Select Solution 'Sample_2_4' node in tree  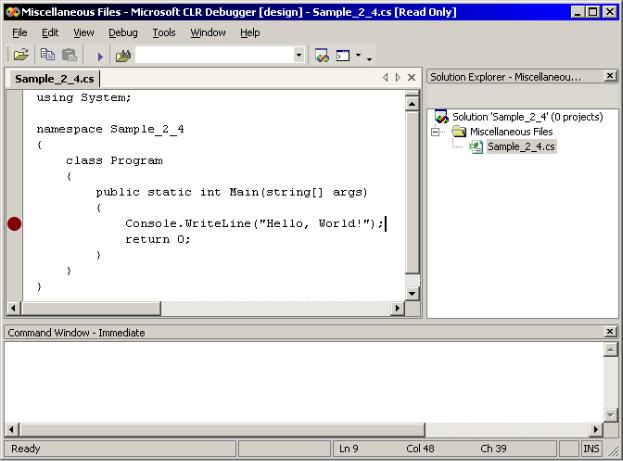click(527, 117)
